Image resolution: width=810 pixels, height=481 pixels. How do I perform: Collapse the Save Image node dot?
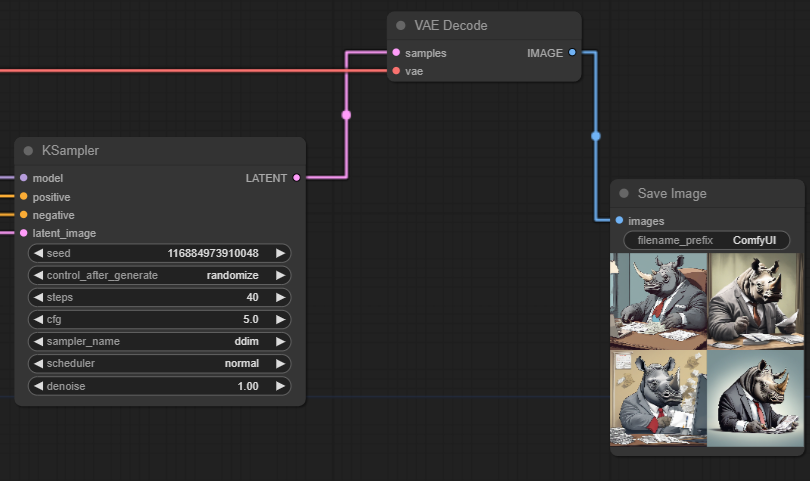click(625, 194)
